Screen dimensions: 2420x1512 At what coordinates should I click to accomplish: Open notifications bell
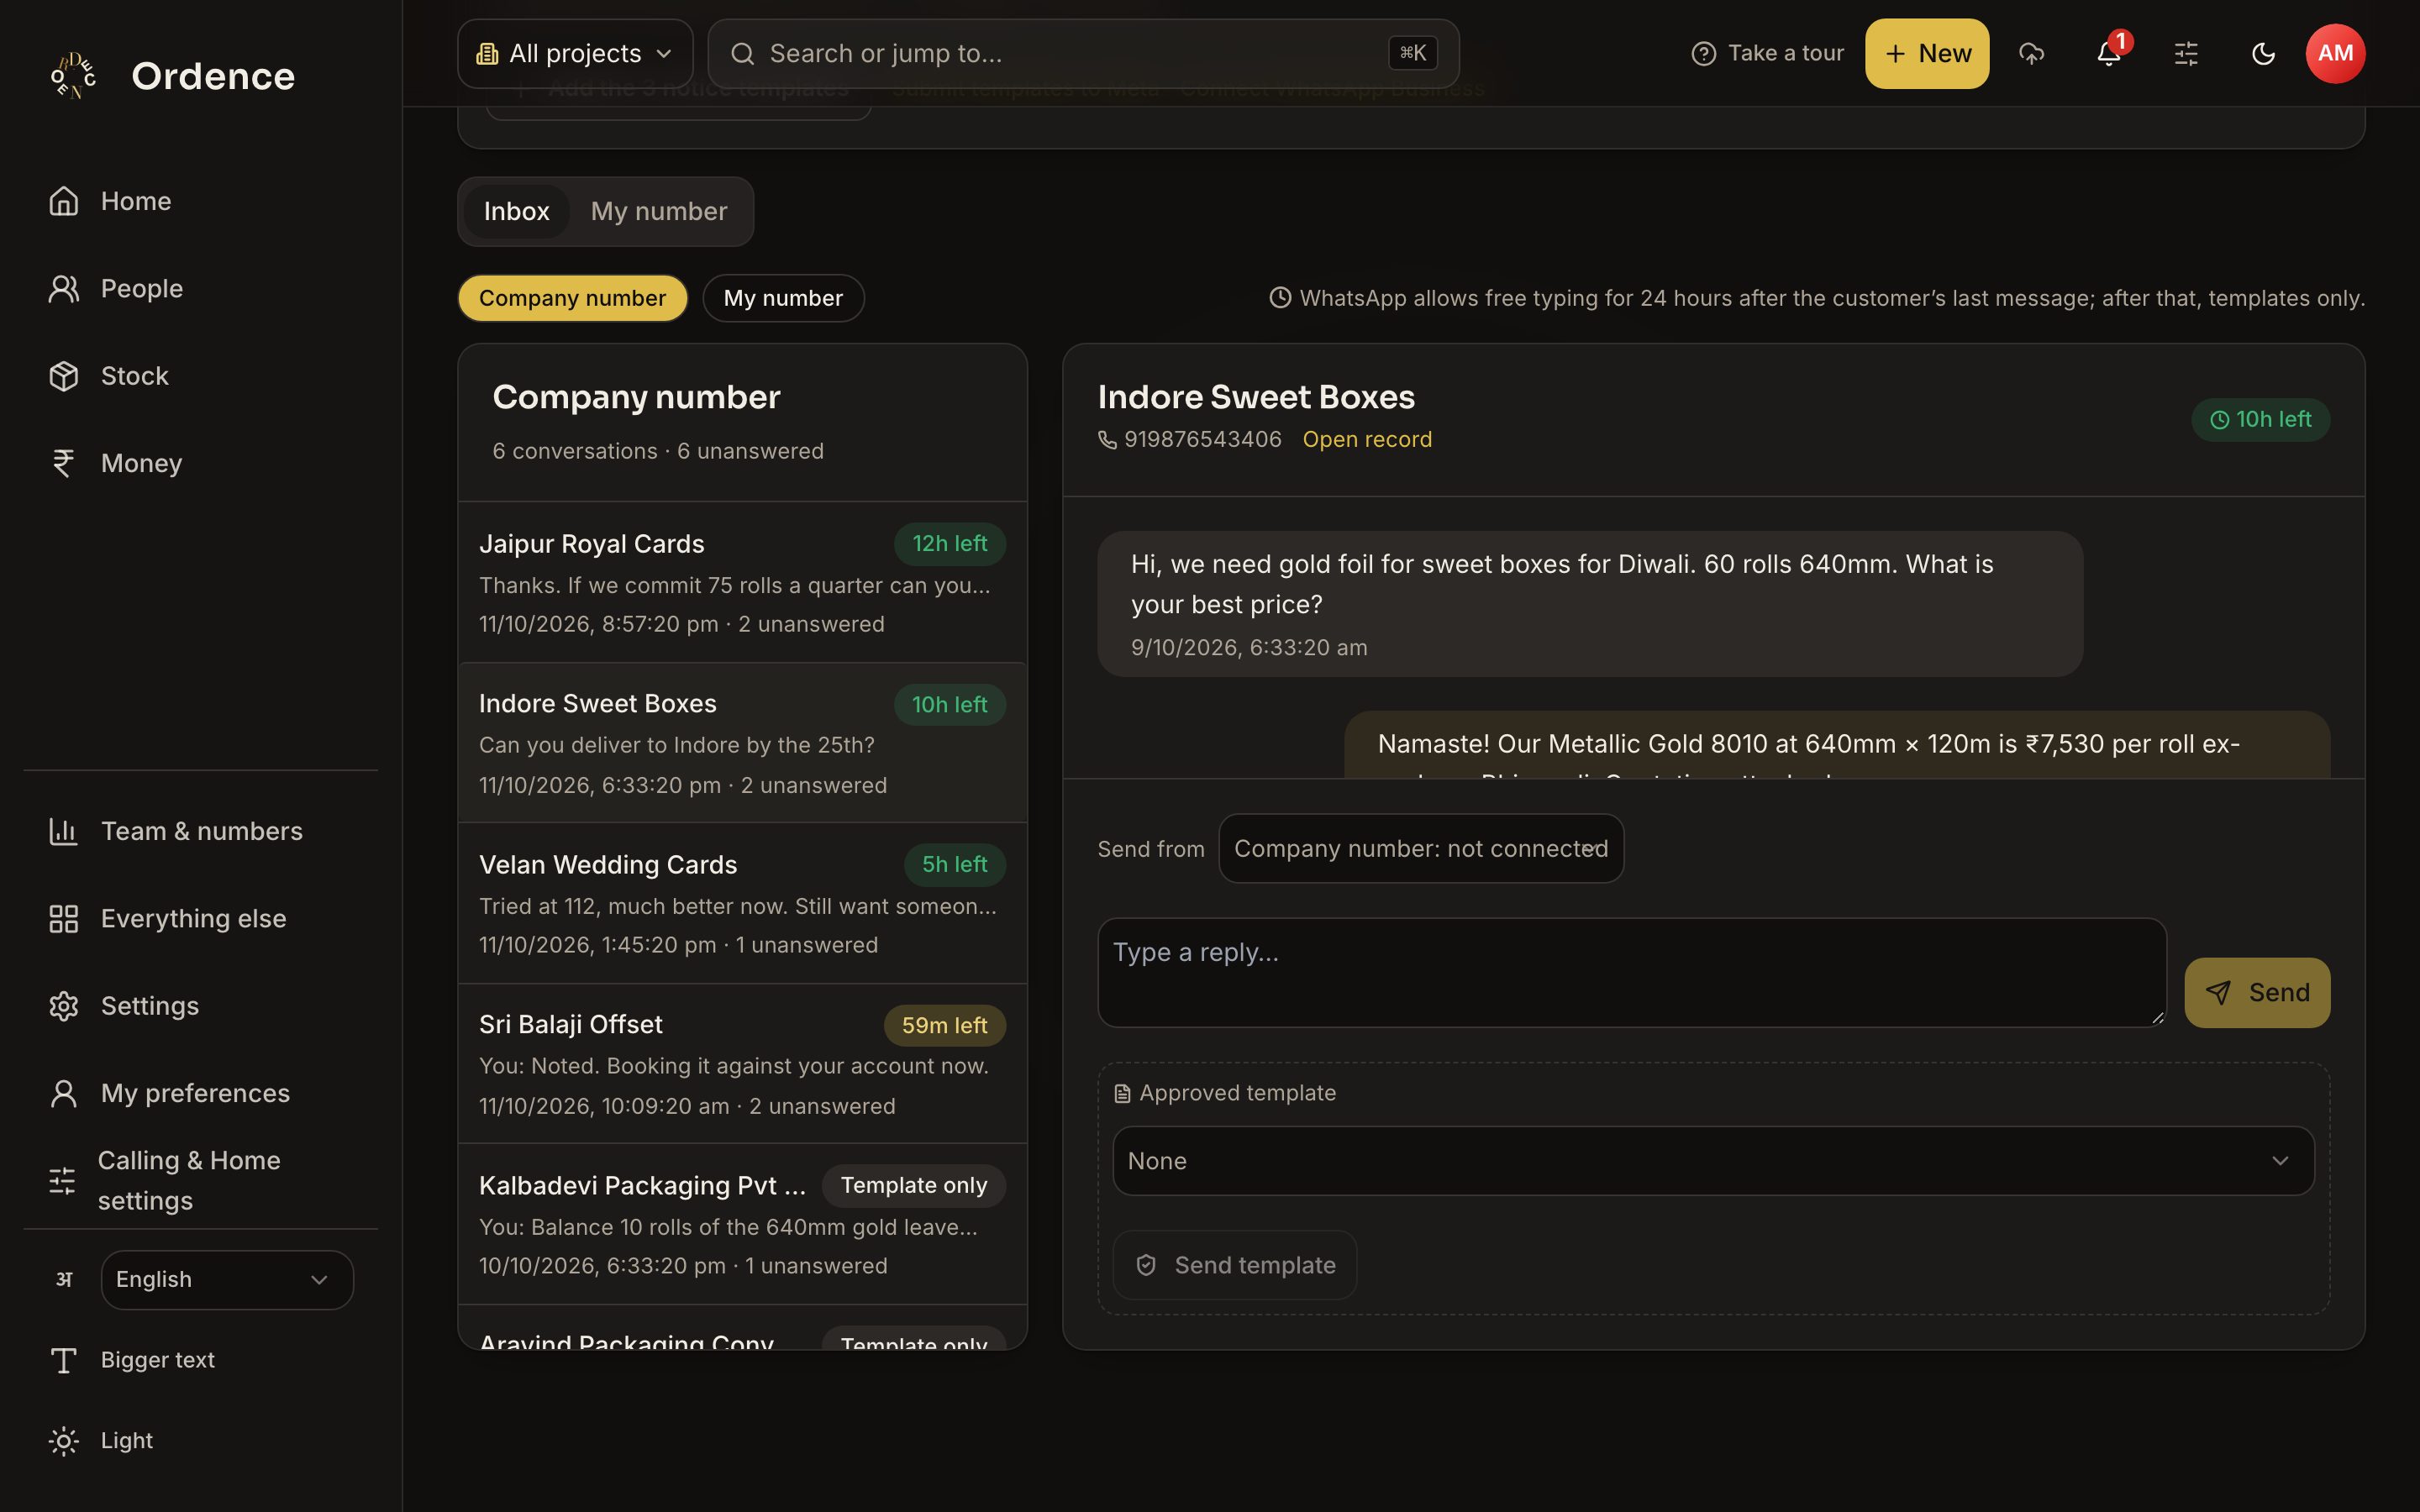[x=2108, y=53]
